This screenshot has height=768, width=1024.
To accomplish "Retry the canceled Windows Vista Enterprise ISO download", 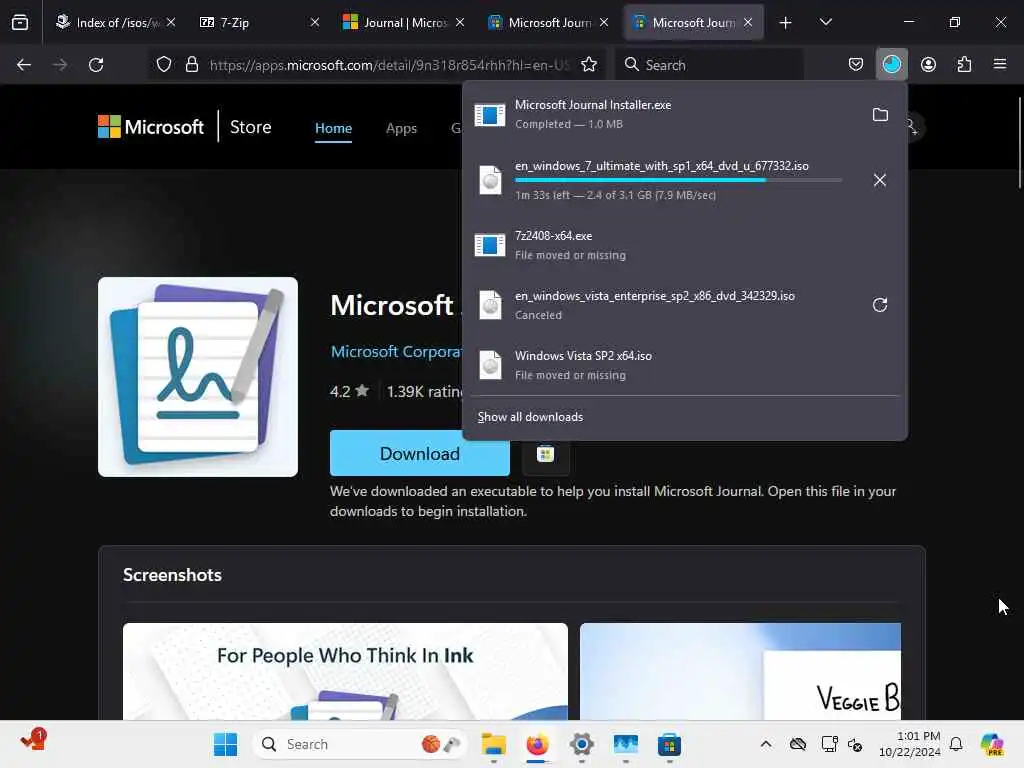I will tap(880, 305).
